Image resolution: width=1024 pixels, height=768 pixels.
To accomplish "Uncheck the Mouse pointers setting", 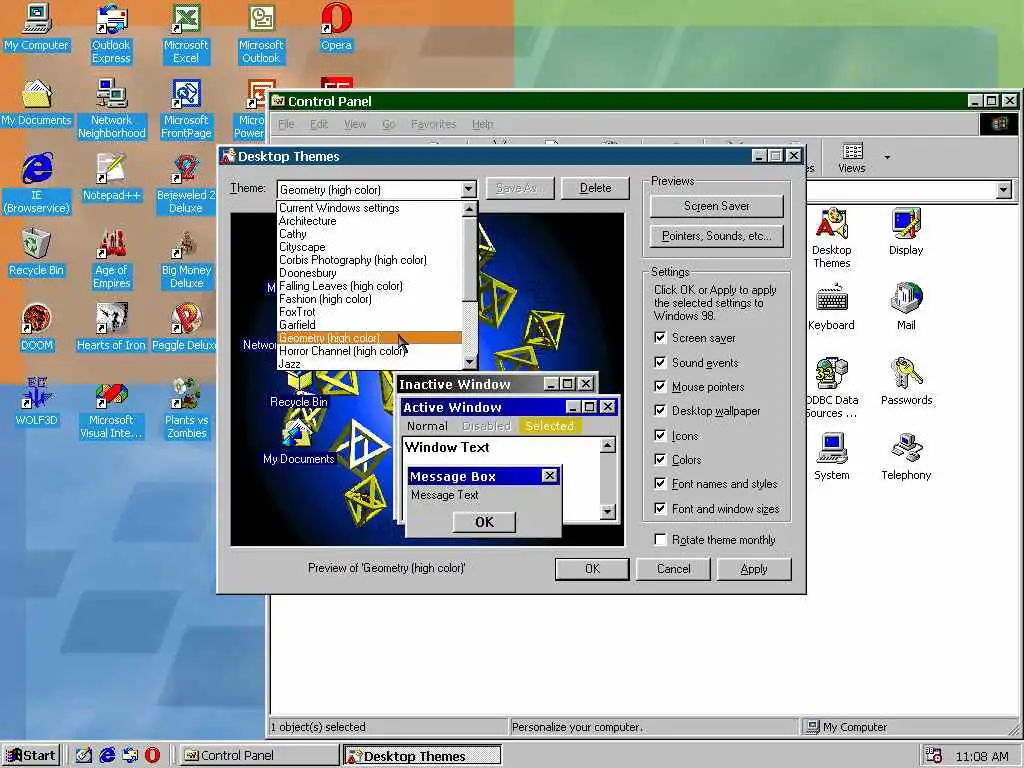I will click(x=660, y=386).
